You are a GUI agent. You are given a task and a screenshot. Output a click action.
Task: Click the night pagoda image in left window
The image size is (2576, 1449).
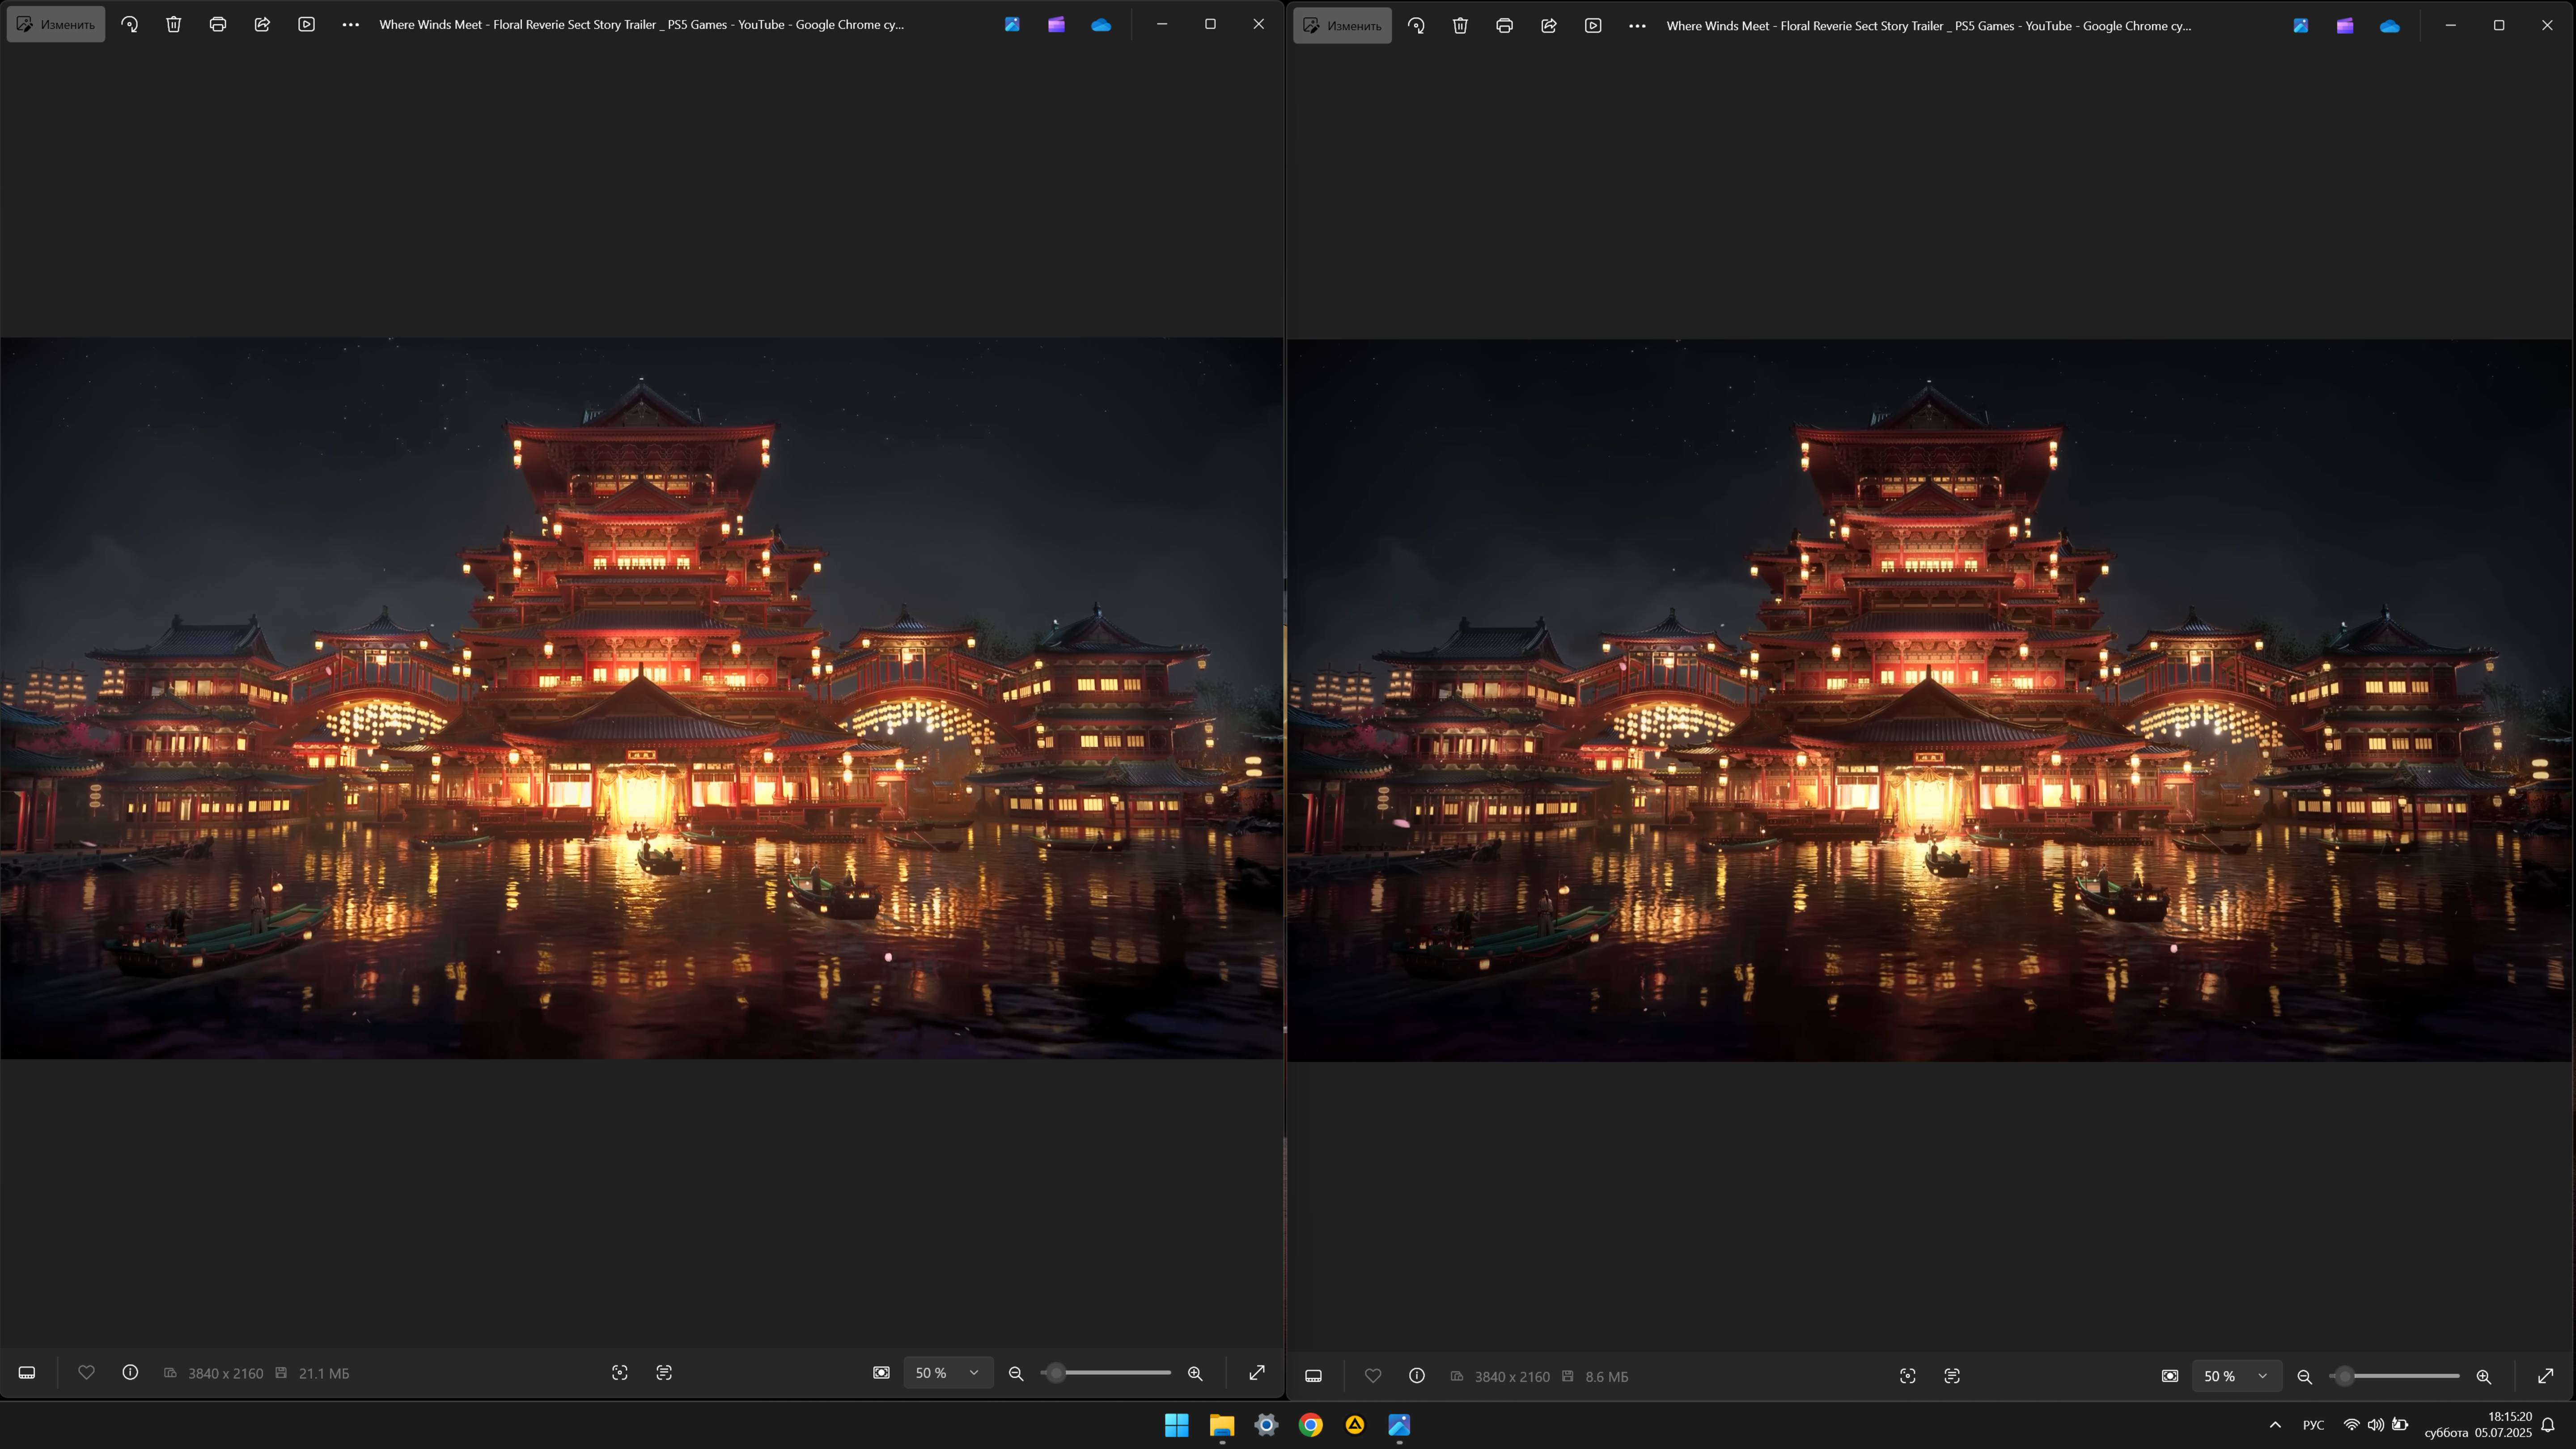click(642, 698)
